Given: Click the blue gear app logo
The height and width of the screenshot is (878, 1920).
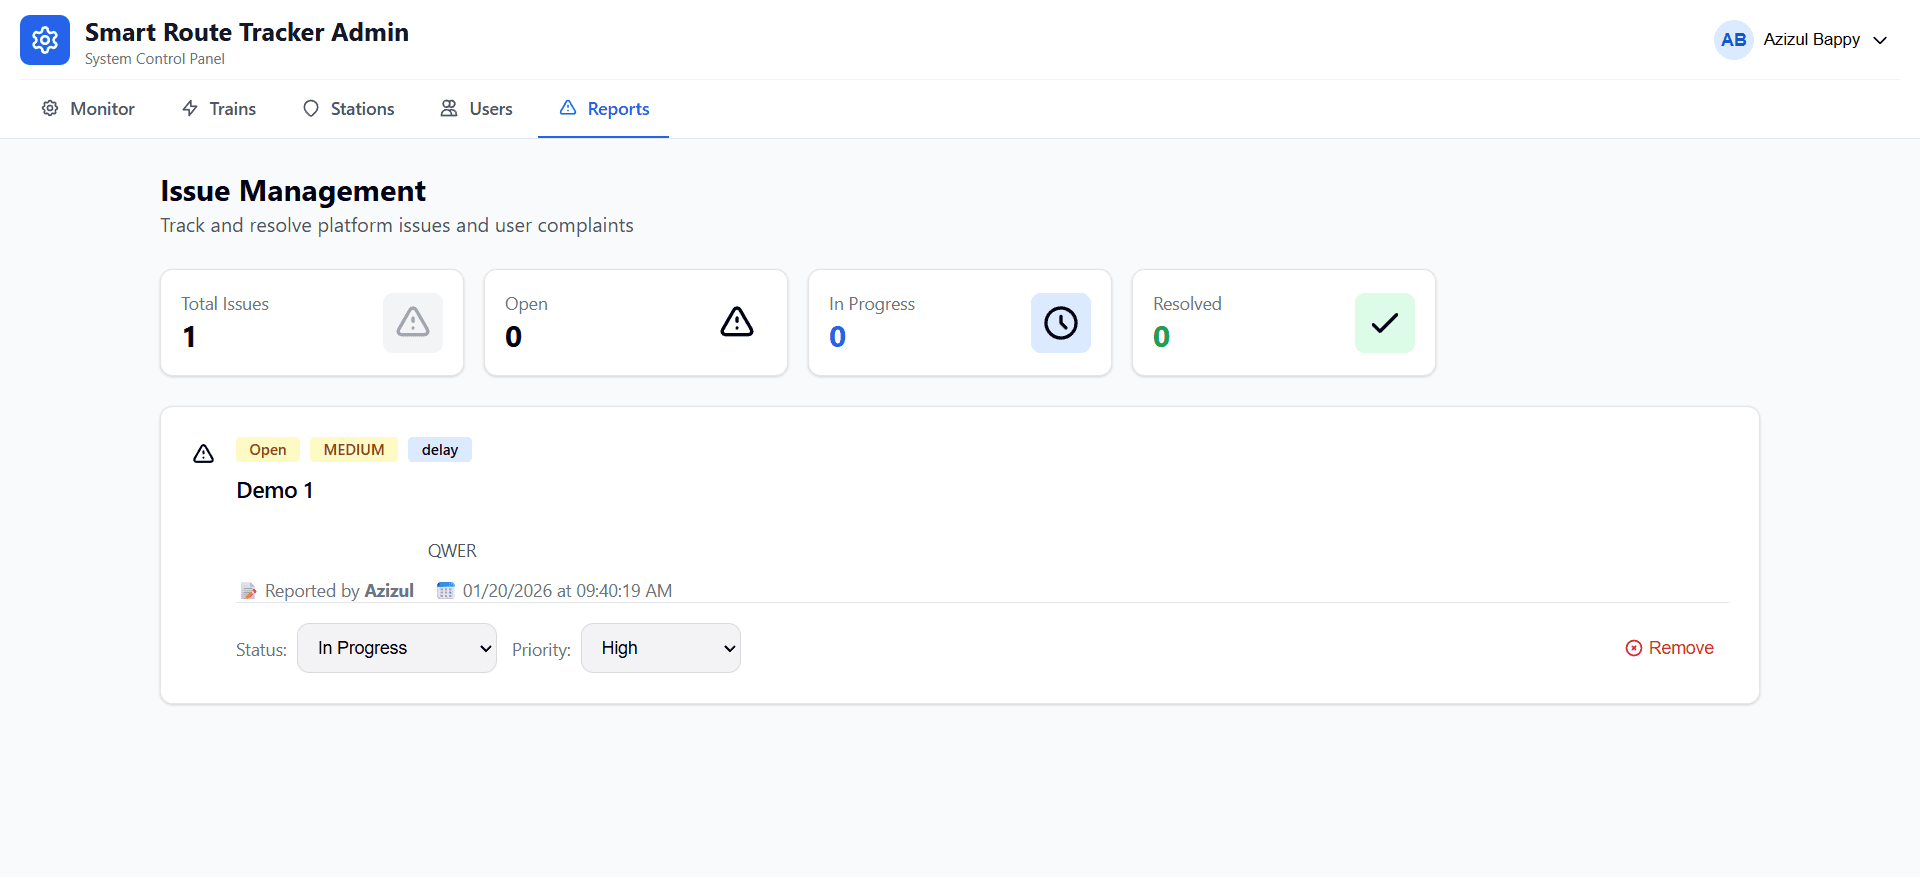Looking at the screenshot, I should pos(45,40).
